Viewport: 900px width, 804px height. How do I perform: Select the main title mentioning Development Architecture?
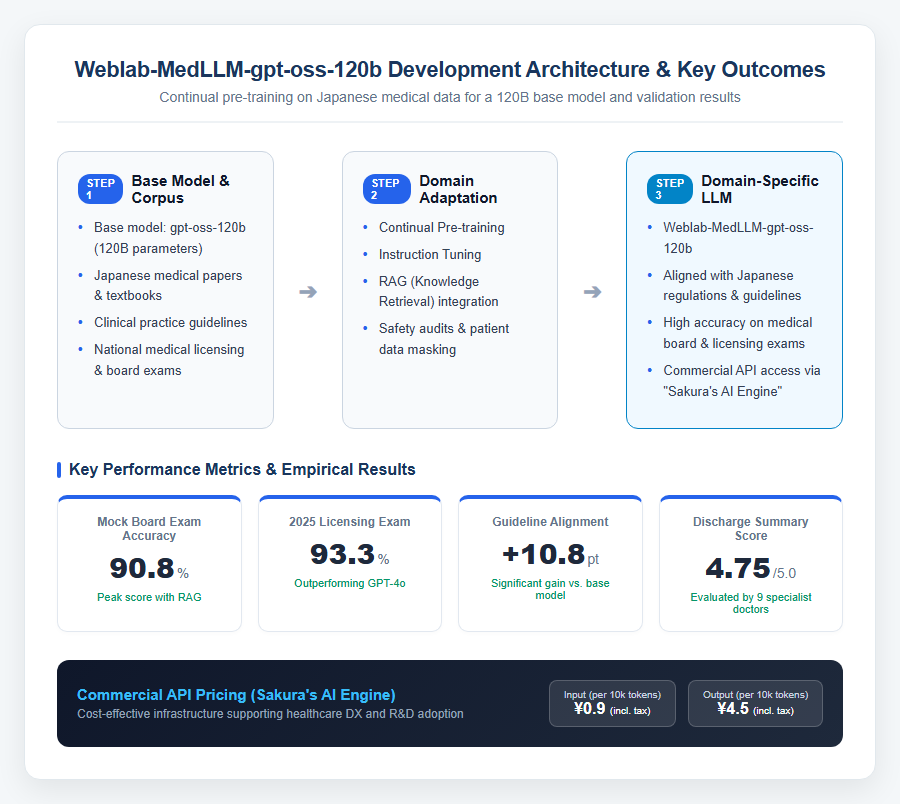pyautogui.click(x=449, y=69)
